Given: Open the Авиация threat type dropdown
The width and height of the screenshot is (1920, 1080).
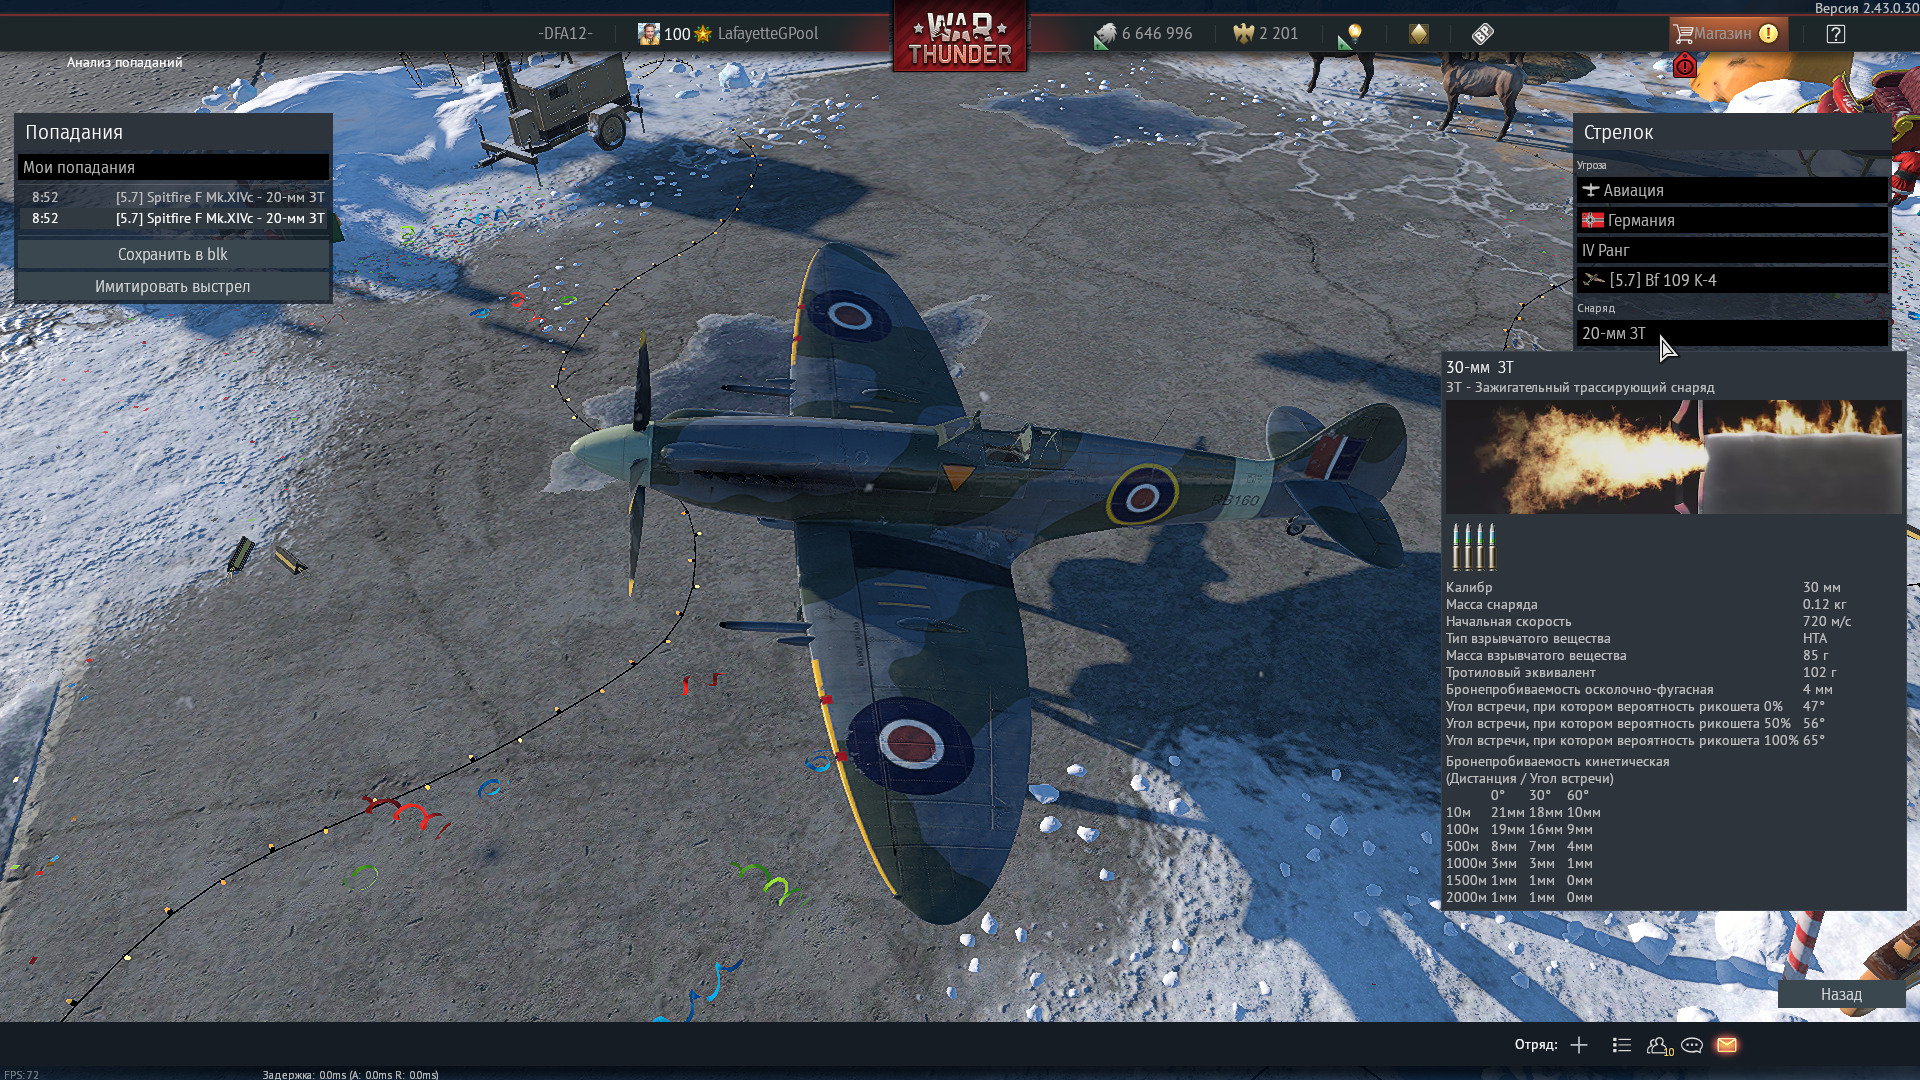Looking at the screenshot, I should coord(1732,190).
